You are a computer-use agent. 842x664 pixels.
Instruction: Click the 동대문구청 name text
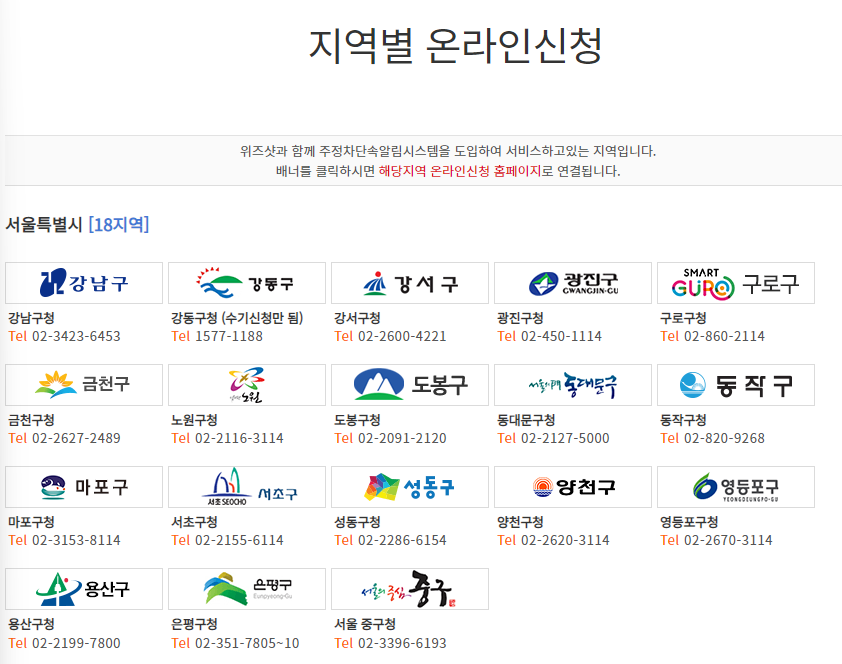tap(526, 420)
